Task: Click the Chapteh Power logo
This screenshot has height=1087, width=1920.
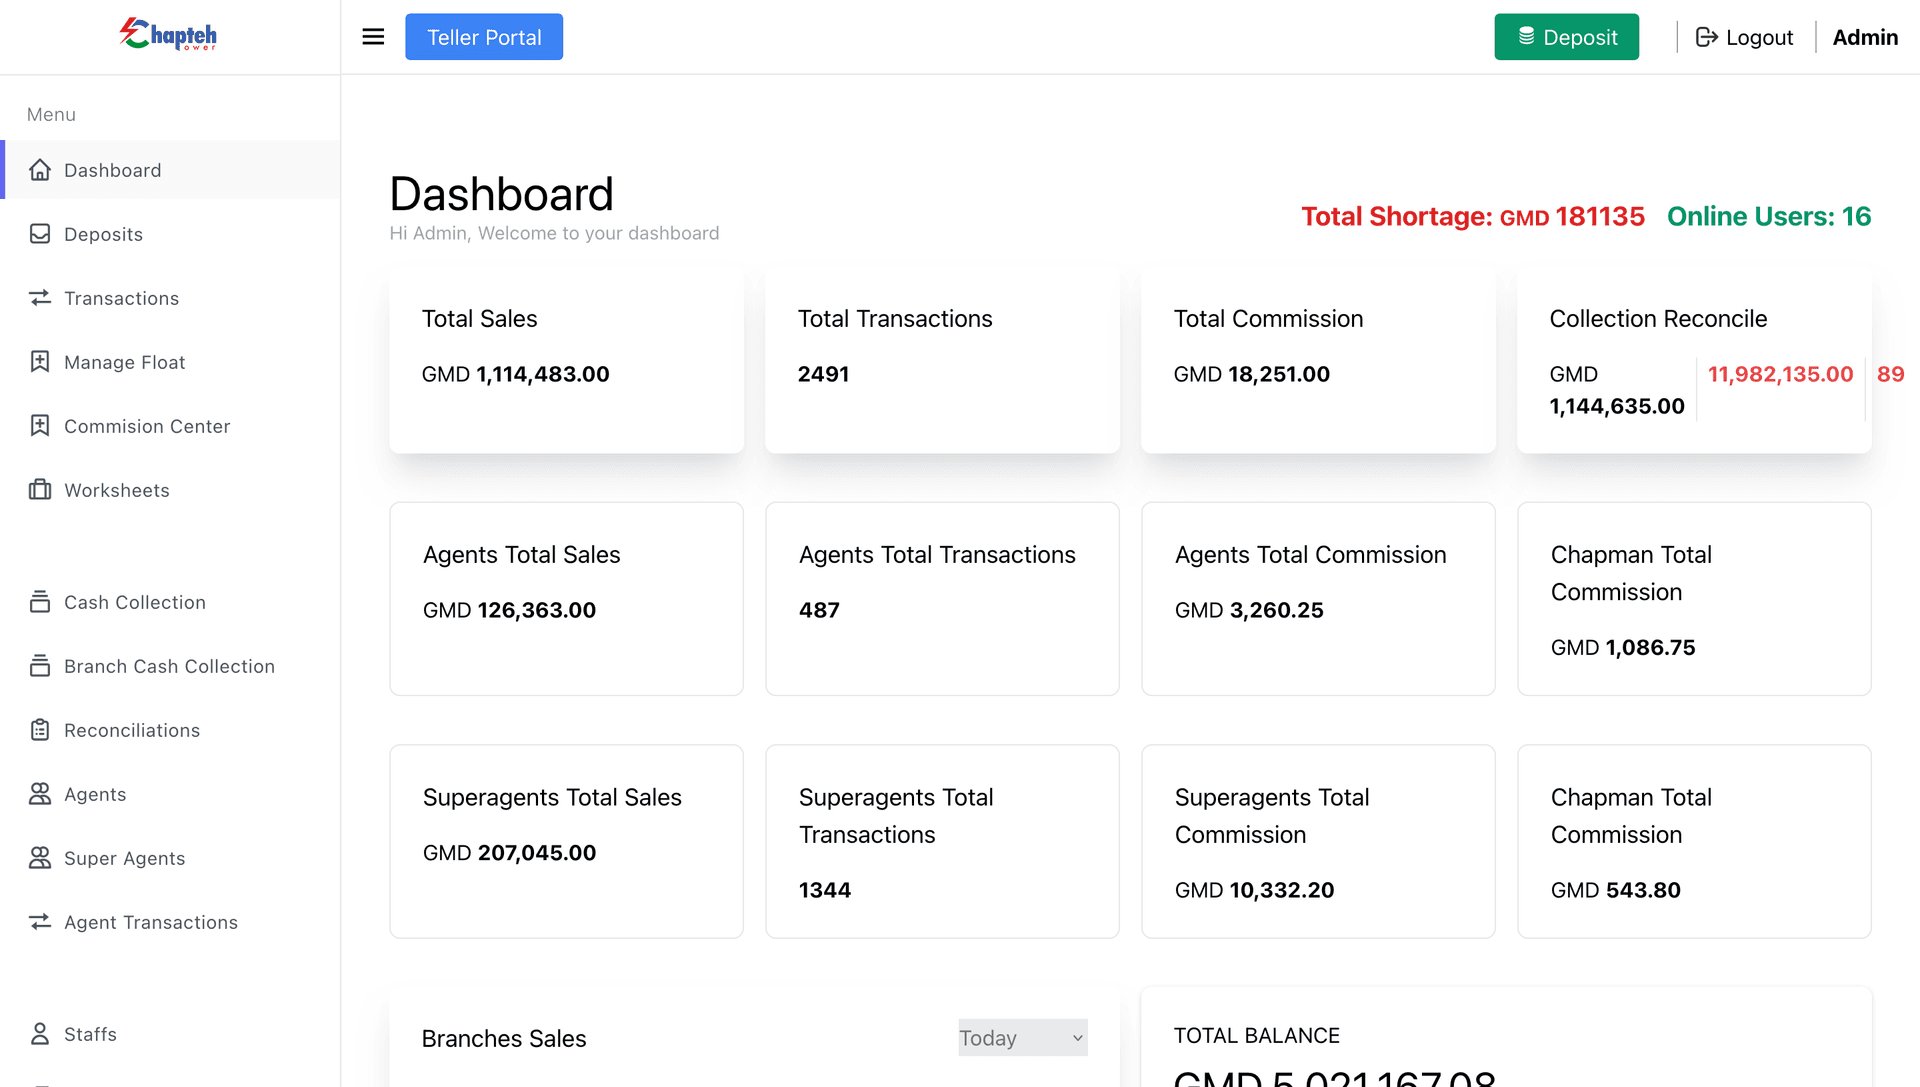Action: pos(168,35)
